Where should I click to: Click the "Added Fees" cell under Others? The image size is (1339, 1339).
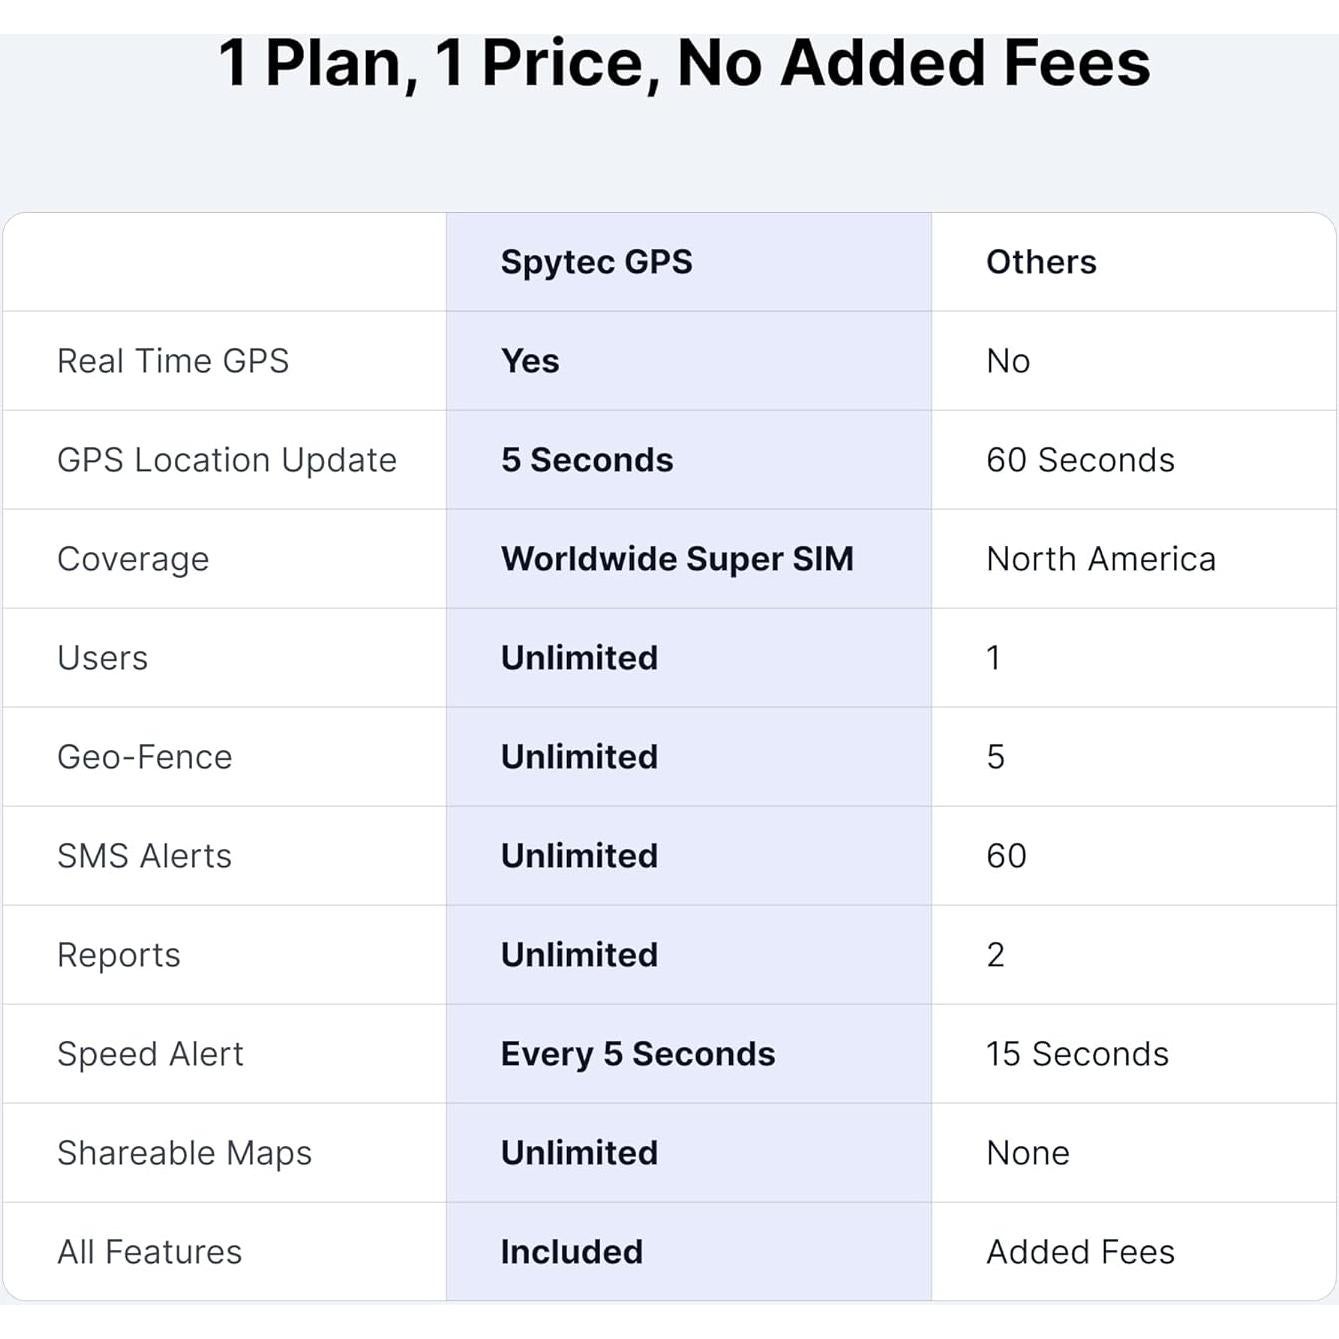point(1080,1252)
